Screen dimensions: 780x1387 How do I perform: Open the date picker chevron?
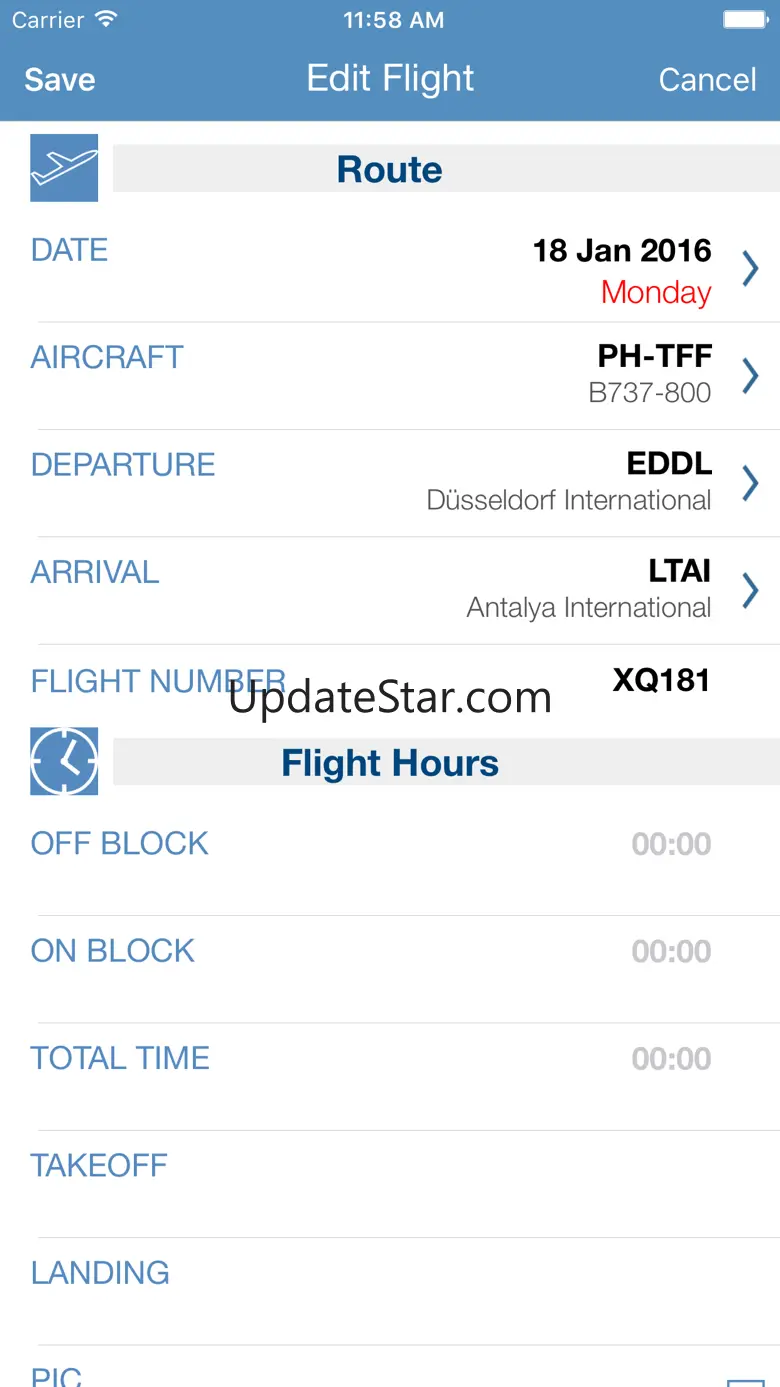coord(750,268)
